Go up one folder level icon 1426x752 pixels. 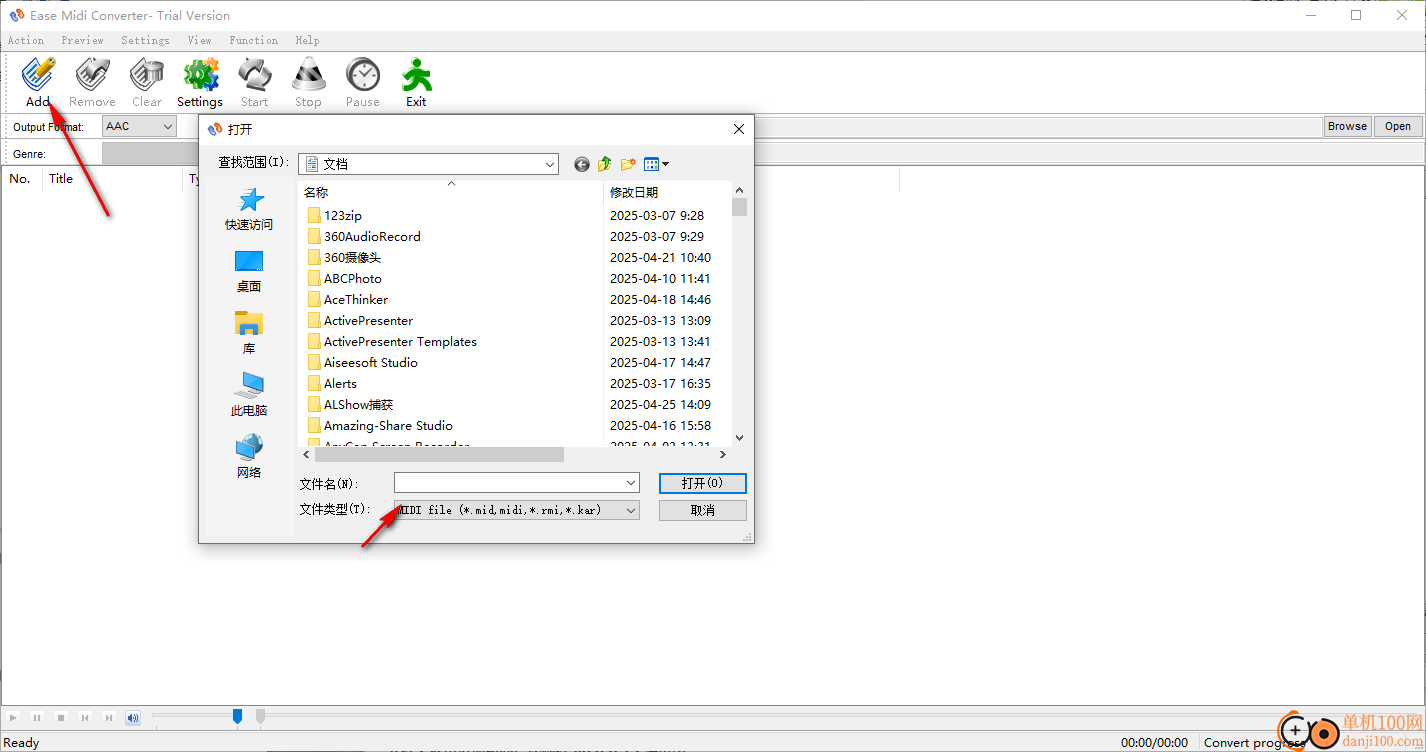(604, 164)
